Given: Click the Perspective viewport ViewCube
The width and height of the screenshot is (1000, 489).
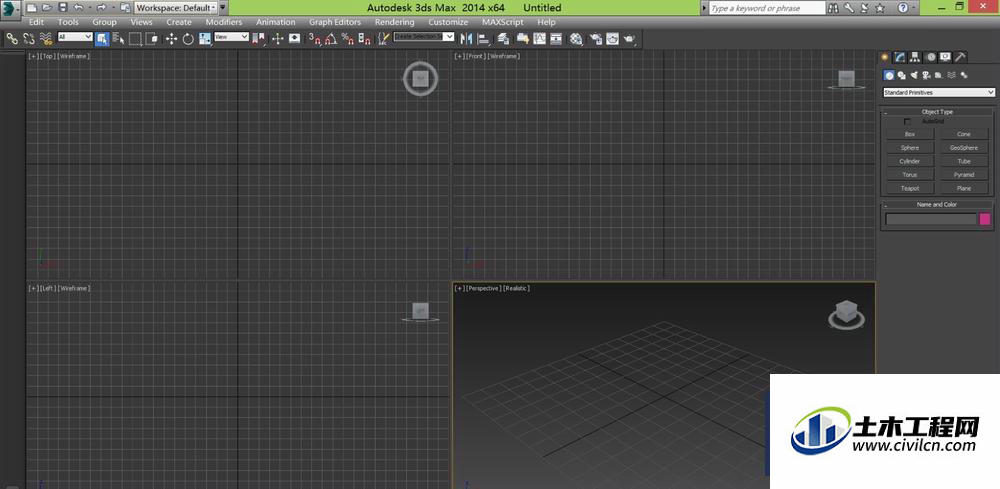Looking at the screenshot, I should 846,314.
